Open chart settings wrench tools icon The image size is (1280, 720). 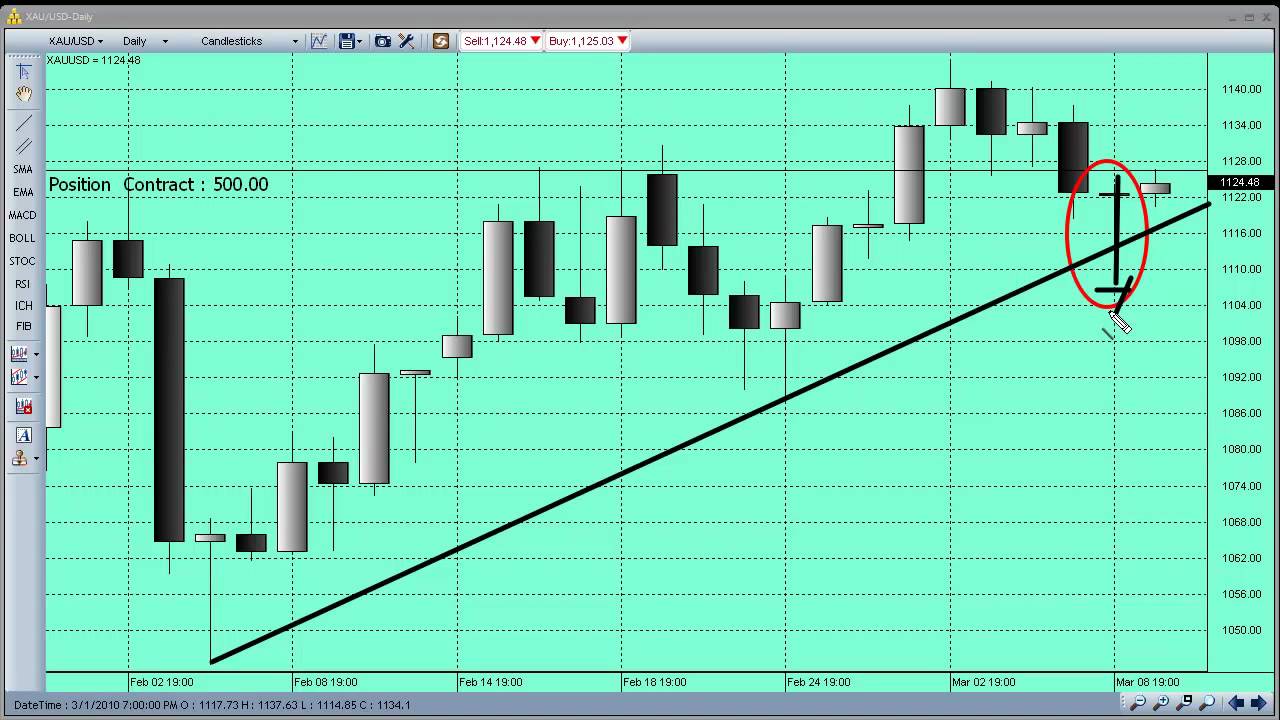click(407, 41)
